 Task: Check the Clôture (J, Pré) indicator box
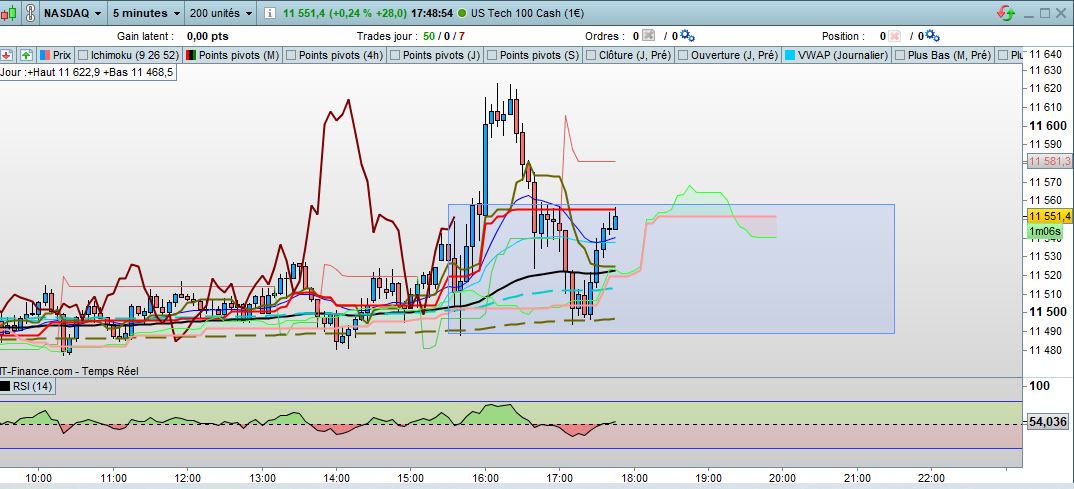pos(590,55)
